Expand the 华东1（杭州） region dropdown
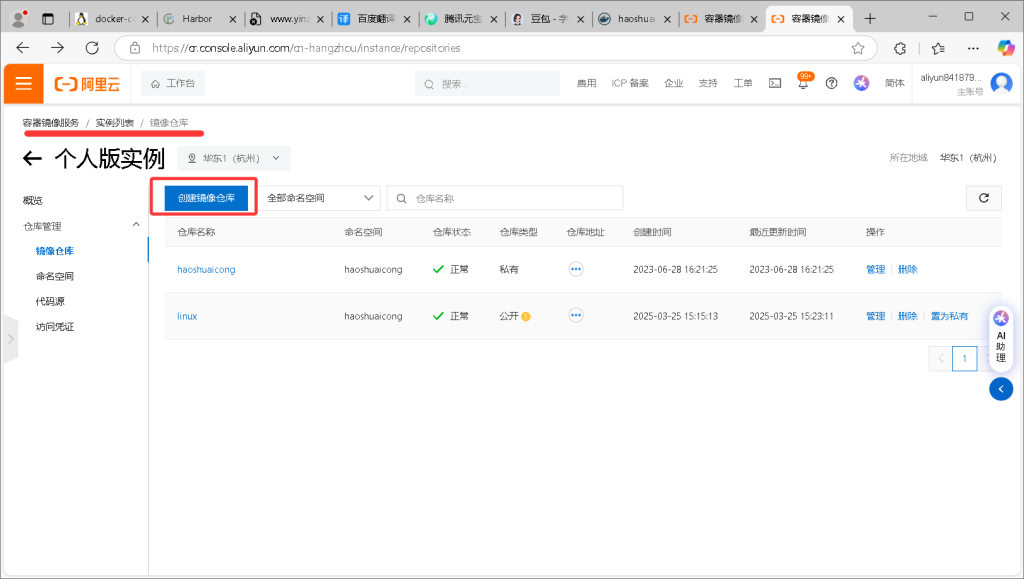Screen dimensions: 1024x579 coord(234,158)
